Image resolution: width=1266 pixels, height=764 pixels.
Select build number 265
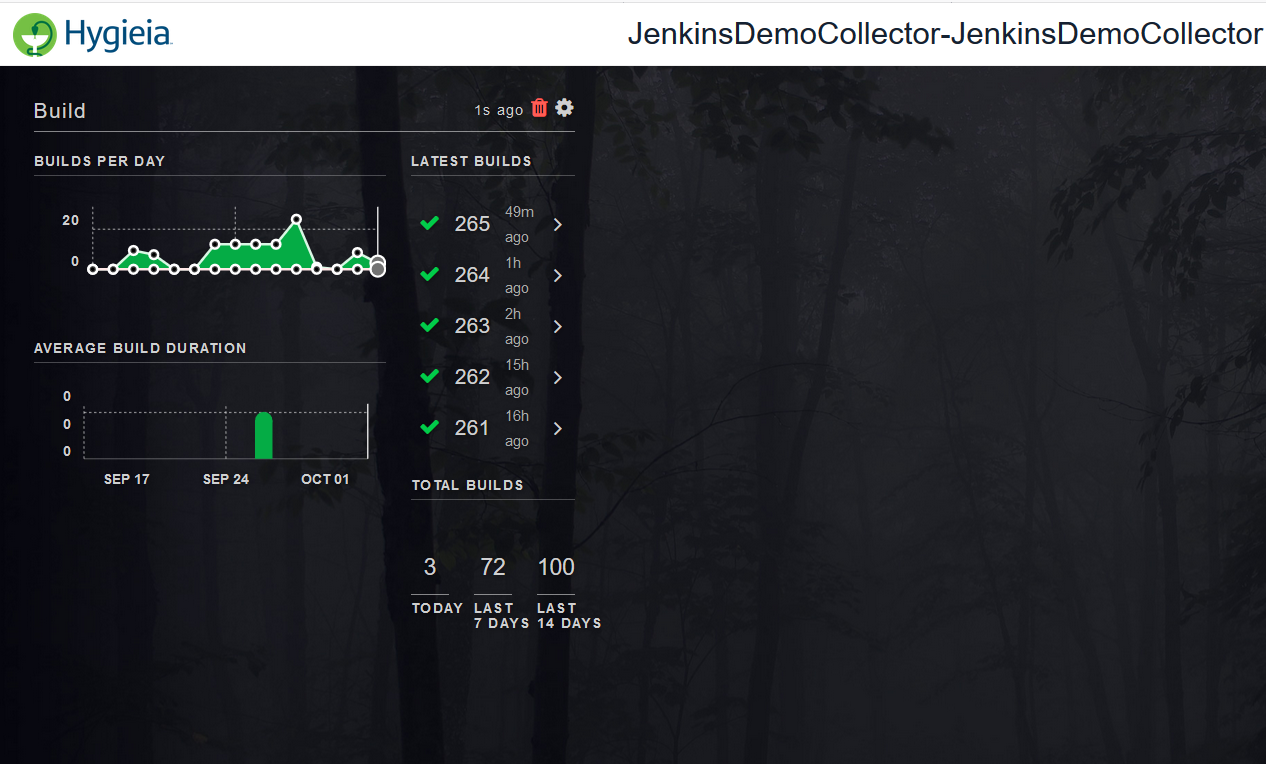tap(472, 224)
